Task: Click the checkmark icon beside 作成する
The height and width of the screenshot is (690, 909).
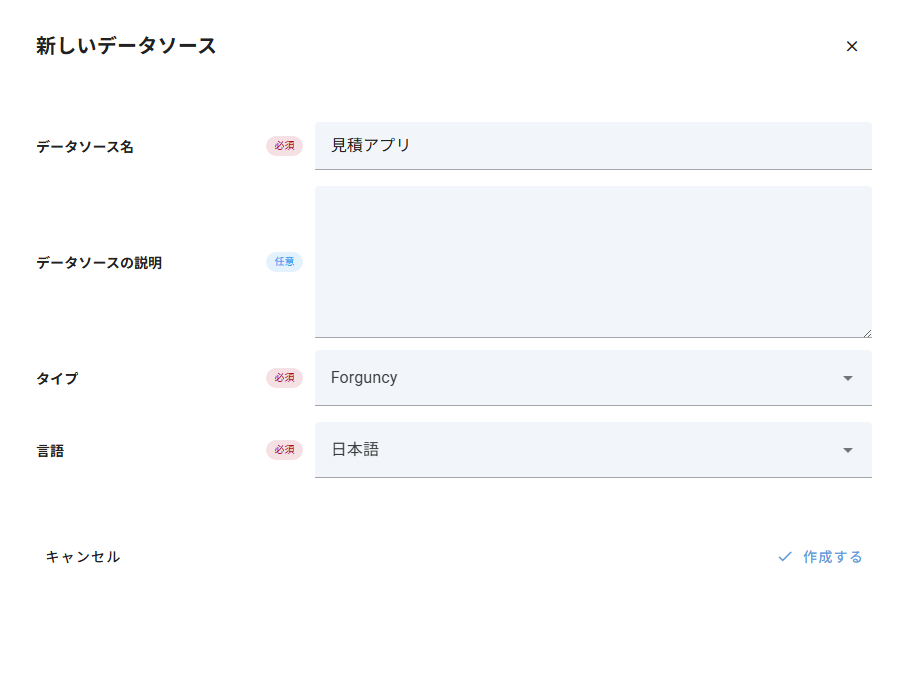Action: pyautogui.click(x=785, y=557)
